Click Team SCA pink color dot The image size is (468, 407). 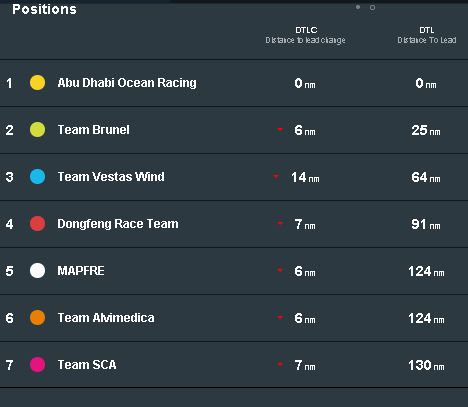click(x=37, y=365)
